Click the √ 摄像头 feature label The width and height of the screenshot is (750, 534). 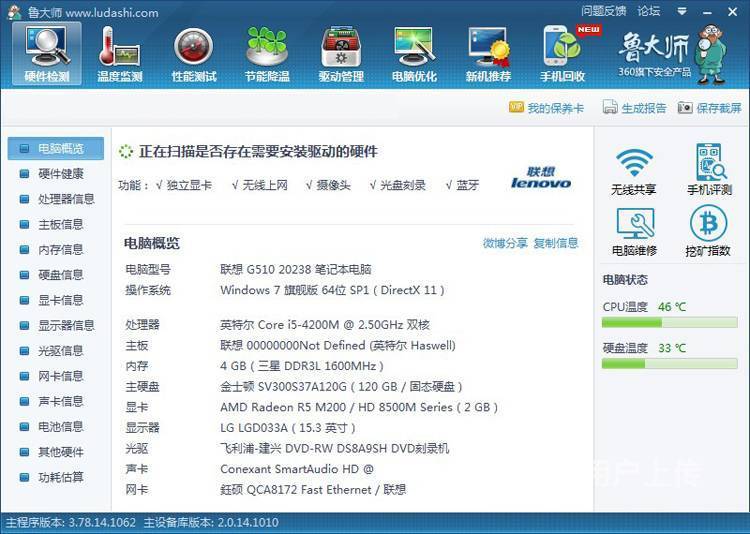(x=328, y=185)
